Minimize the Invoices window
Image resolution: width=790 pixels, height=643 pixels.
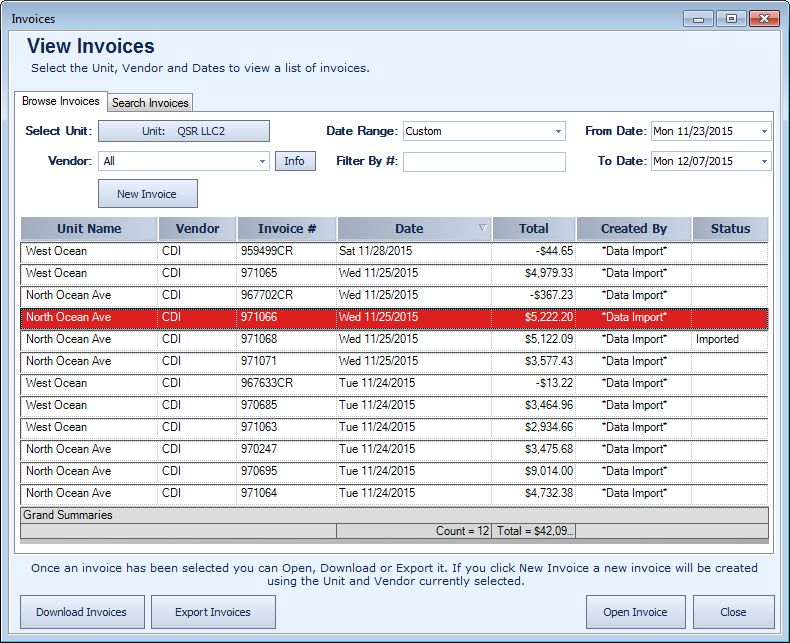[x=699, y=18]
